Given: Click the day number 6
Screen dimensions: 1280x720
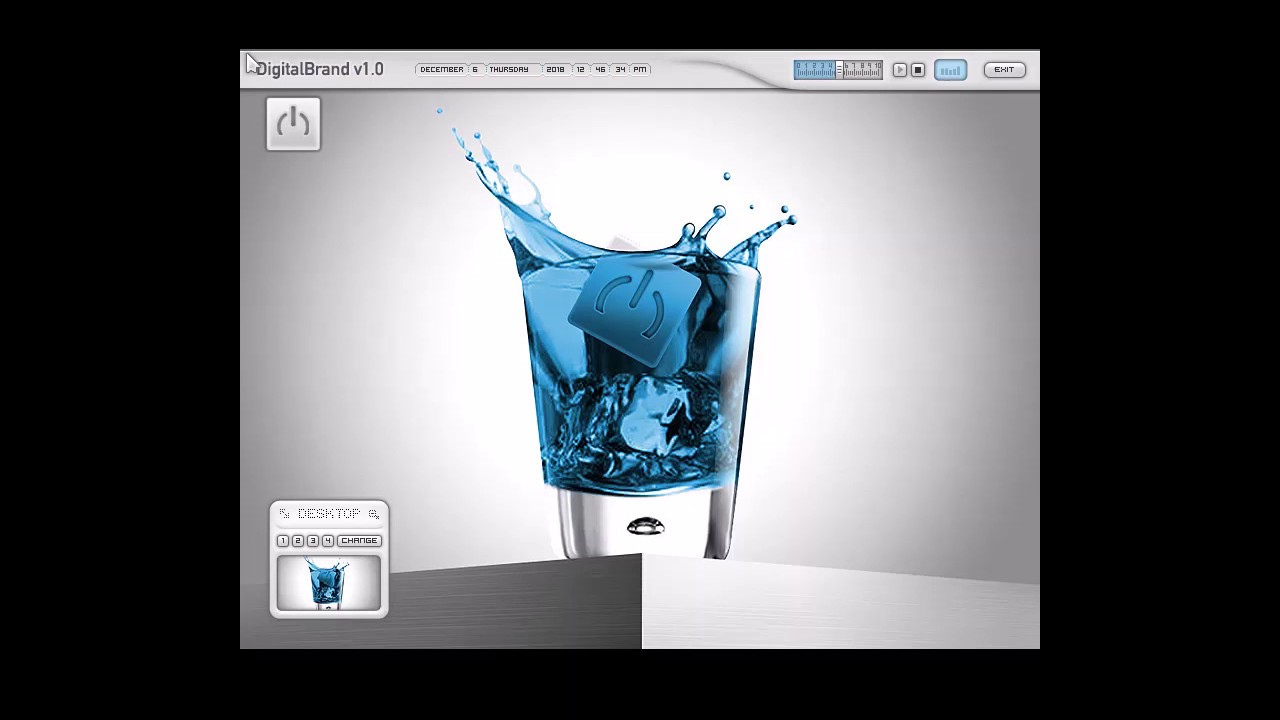Looking at the screenshot, I should click(475, 70).
